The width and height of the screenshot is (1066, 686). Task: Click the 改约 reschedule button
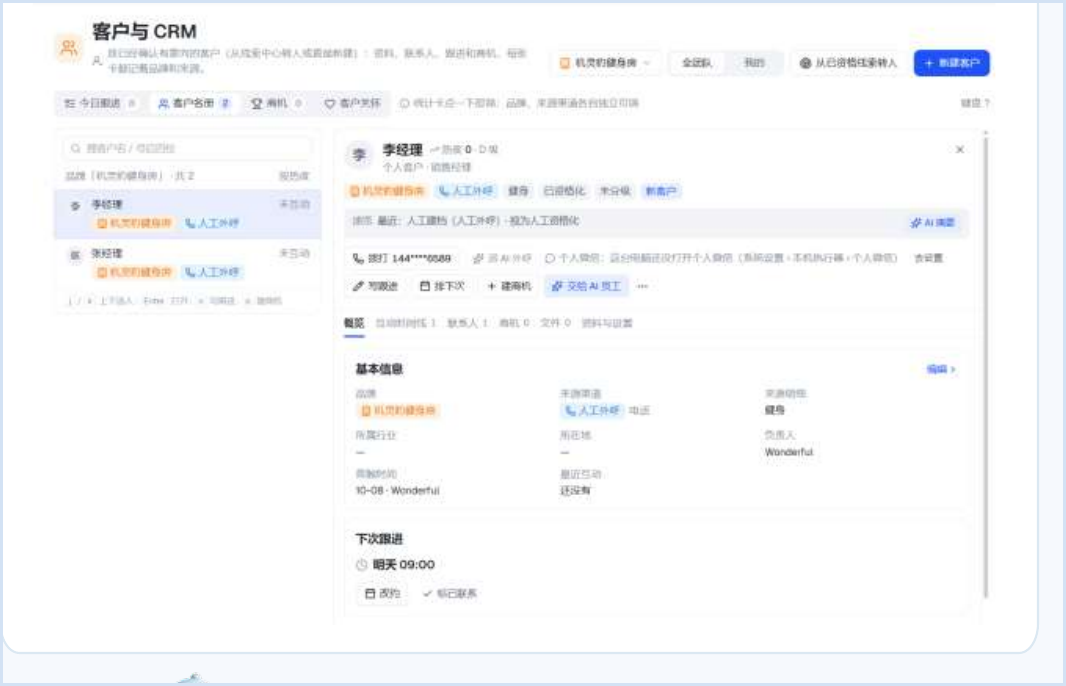pos(382,594)
